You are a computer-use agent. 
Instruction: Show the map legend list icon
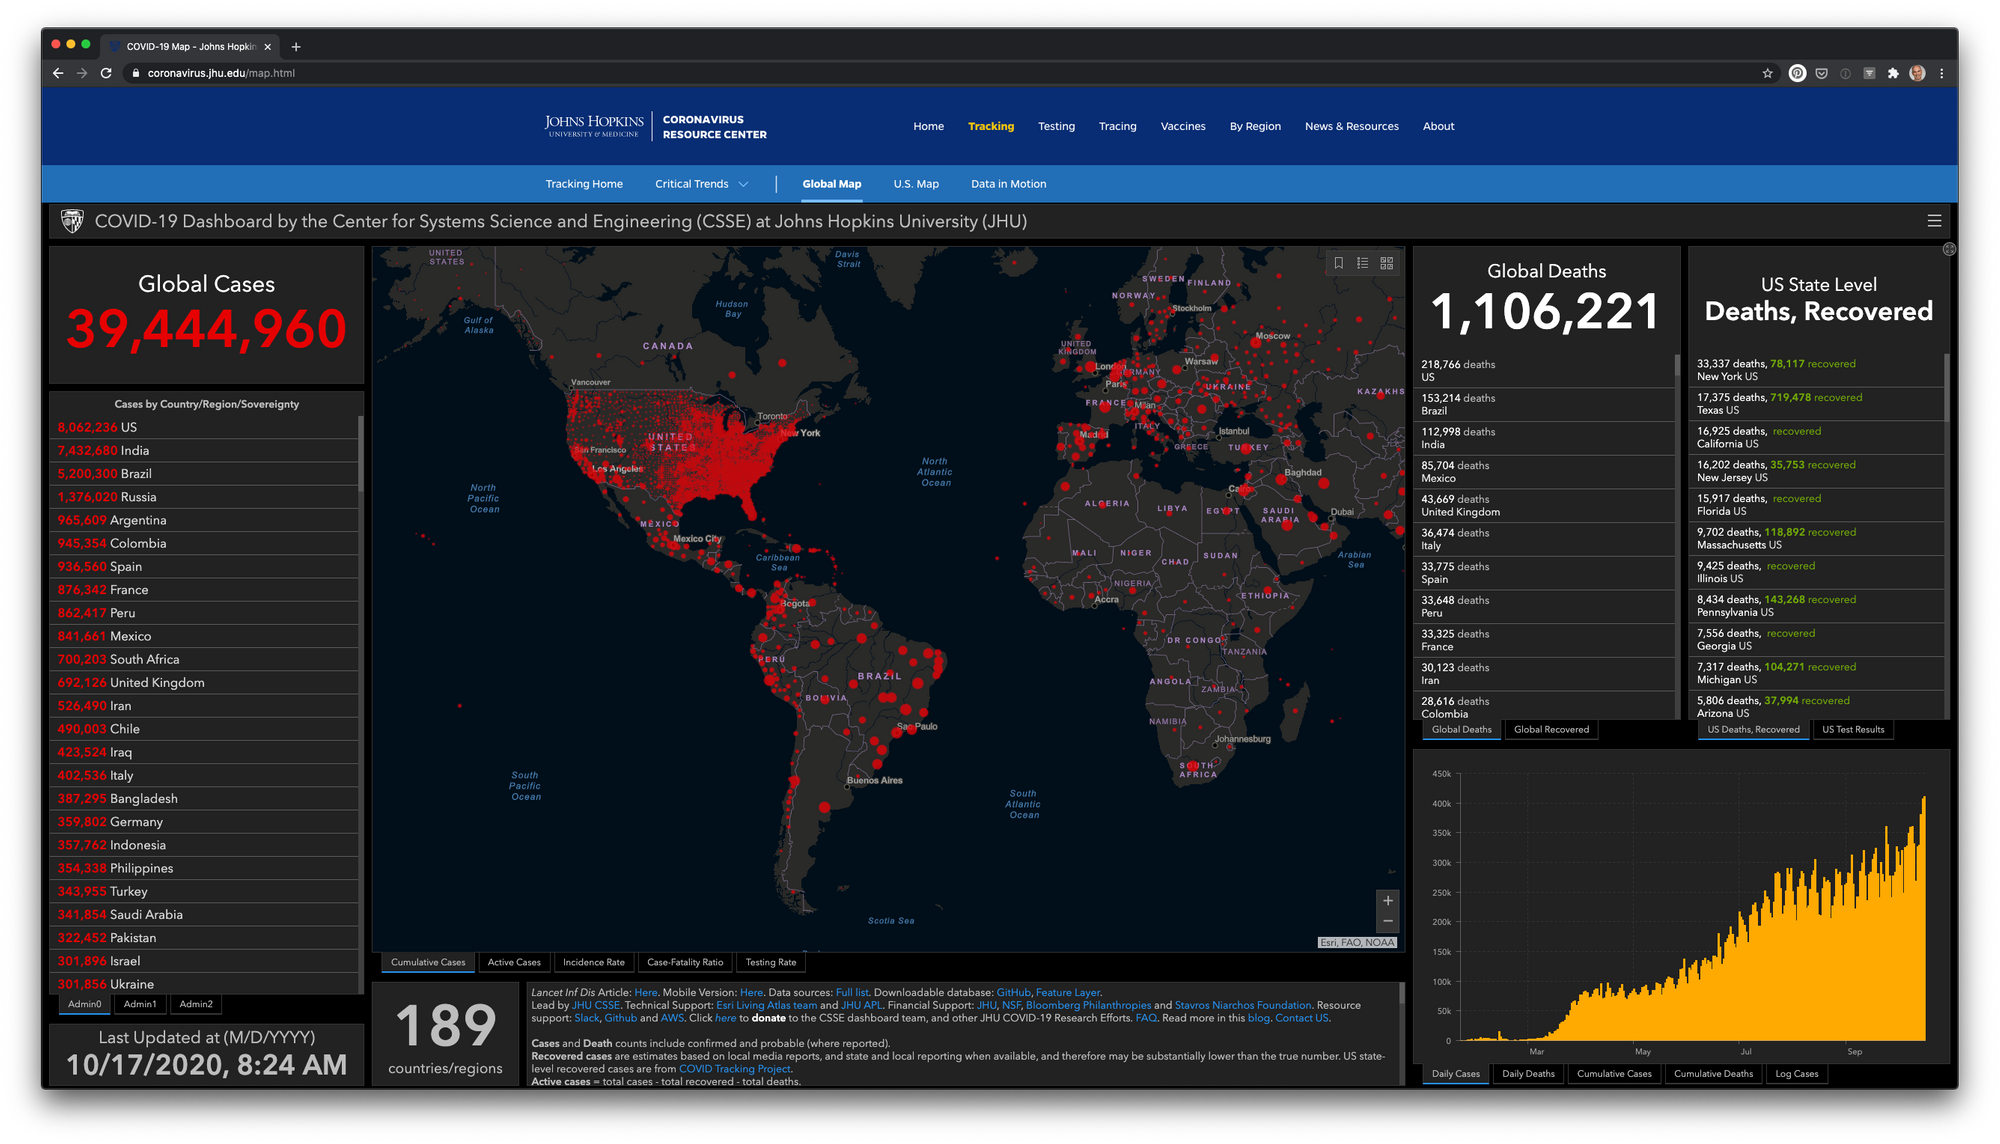pos(1362,263)
